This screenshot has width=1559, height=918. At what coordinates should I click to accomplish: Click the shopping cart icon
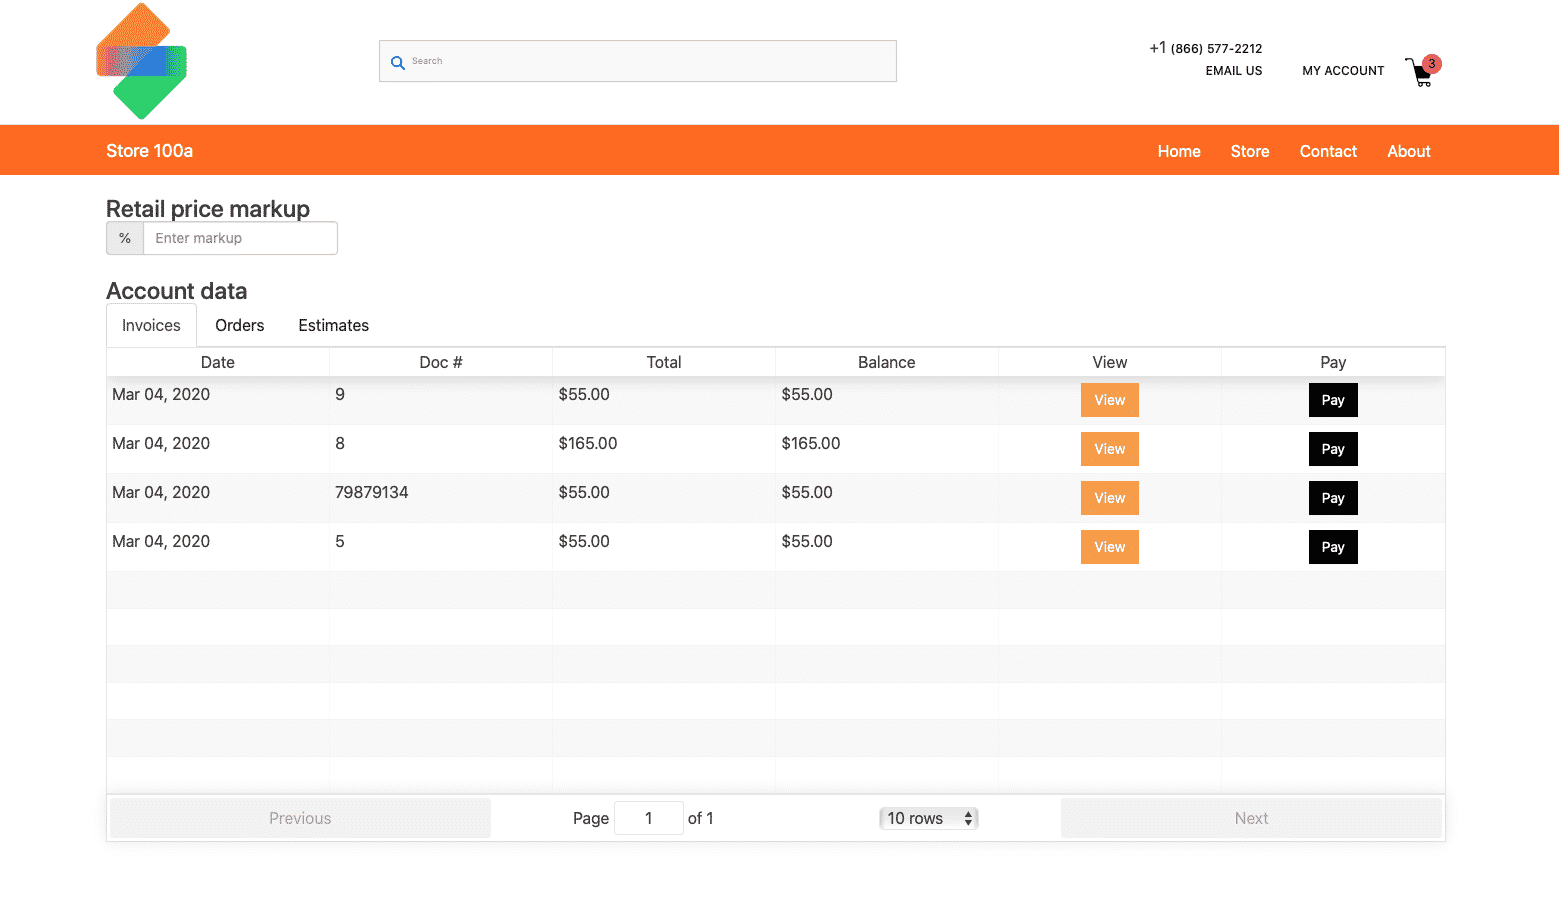(1420, 73)
